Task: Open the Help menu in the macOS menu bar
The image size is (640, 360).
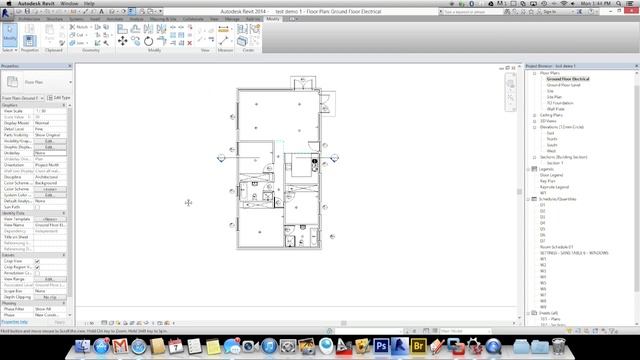Action: coord(89,3)
